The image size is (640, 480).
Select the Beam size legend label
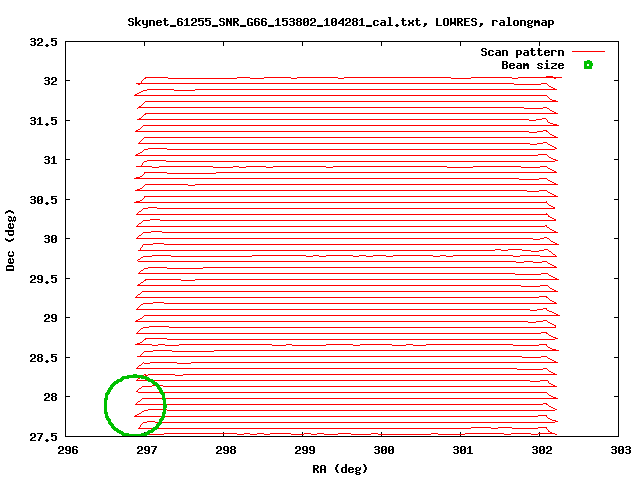click(x=533, y=65)
